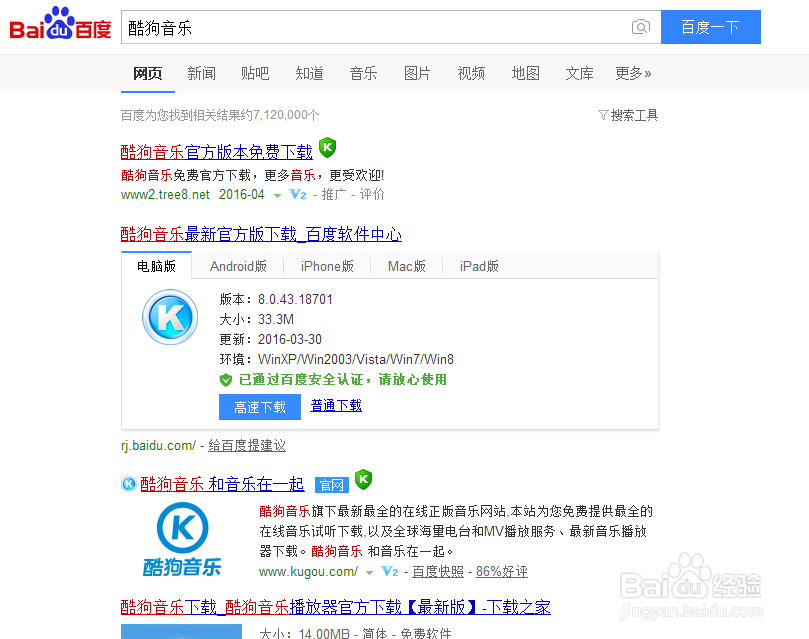Viewport: 809px width, 639px height.
Task: Click size value 33.3M
Action: pyautogui.click(x=276, y=319)
